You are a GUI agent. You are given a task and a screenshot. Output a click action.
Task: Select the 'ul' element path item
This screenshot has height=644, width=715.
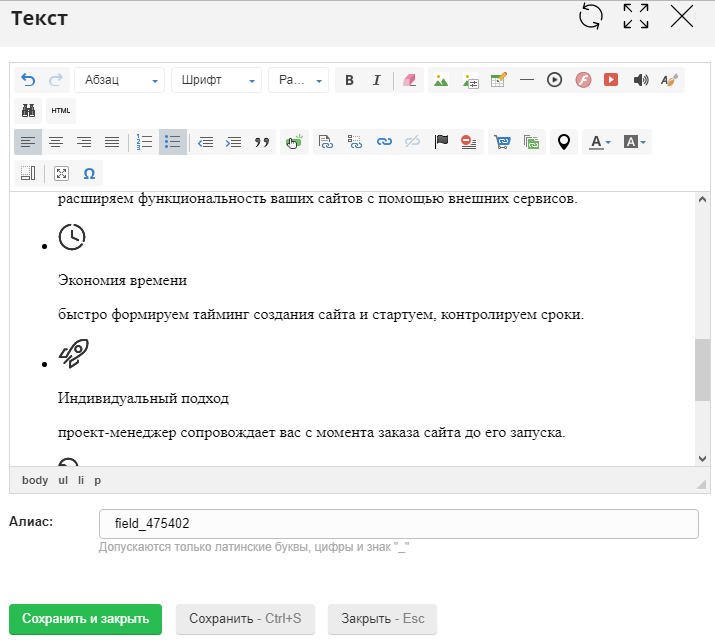tap(63, 480)
